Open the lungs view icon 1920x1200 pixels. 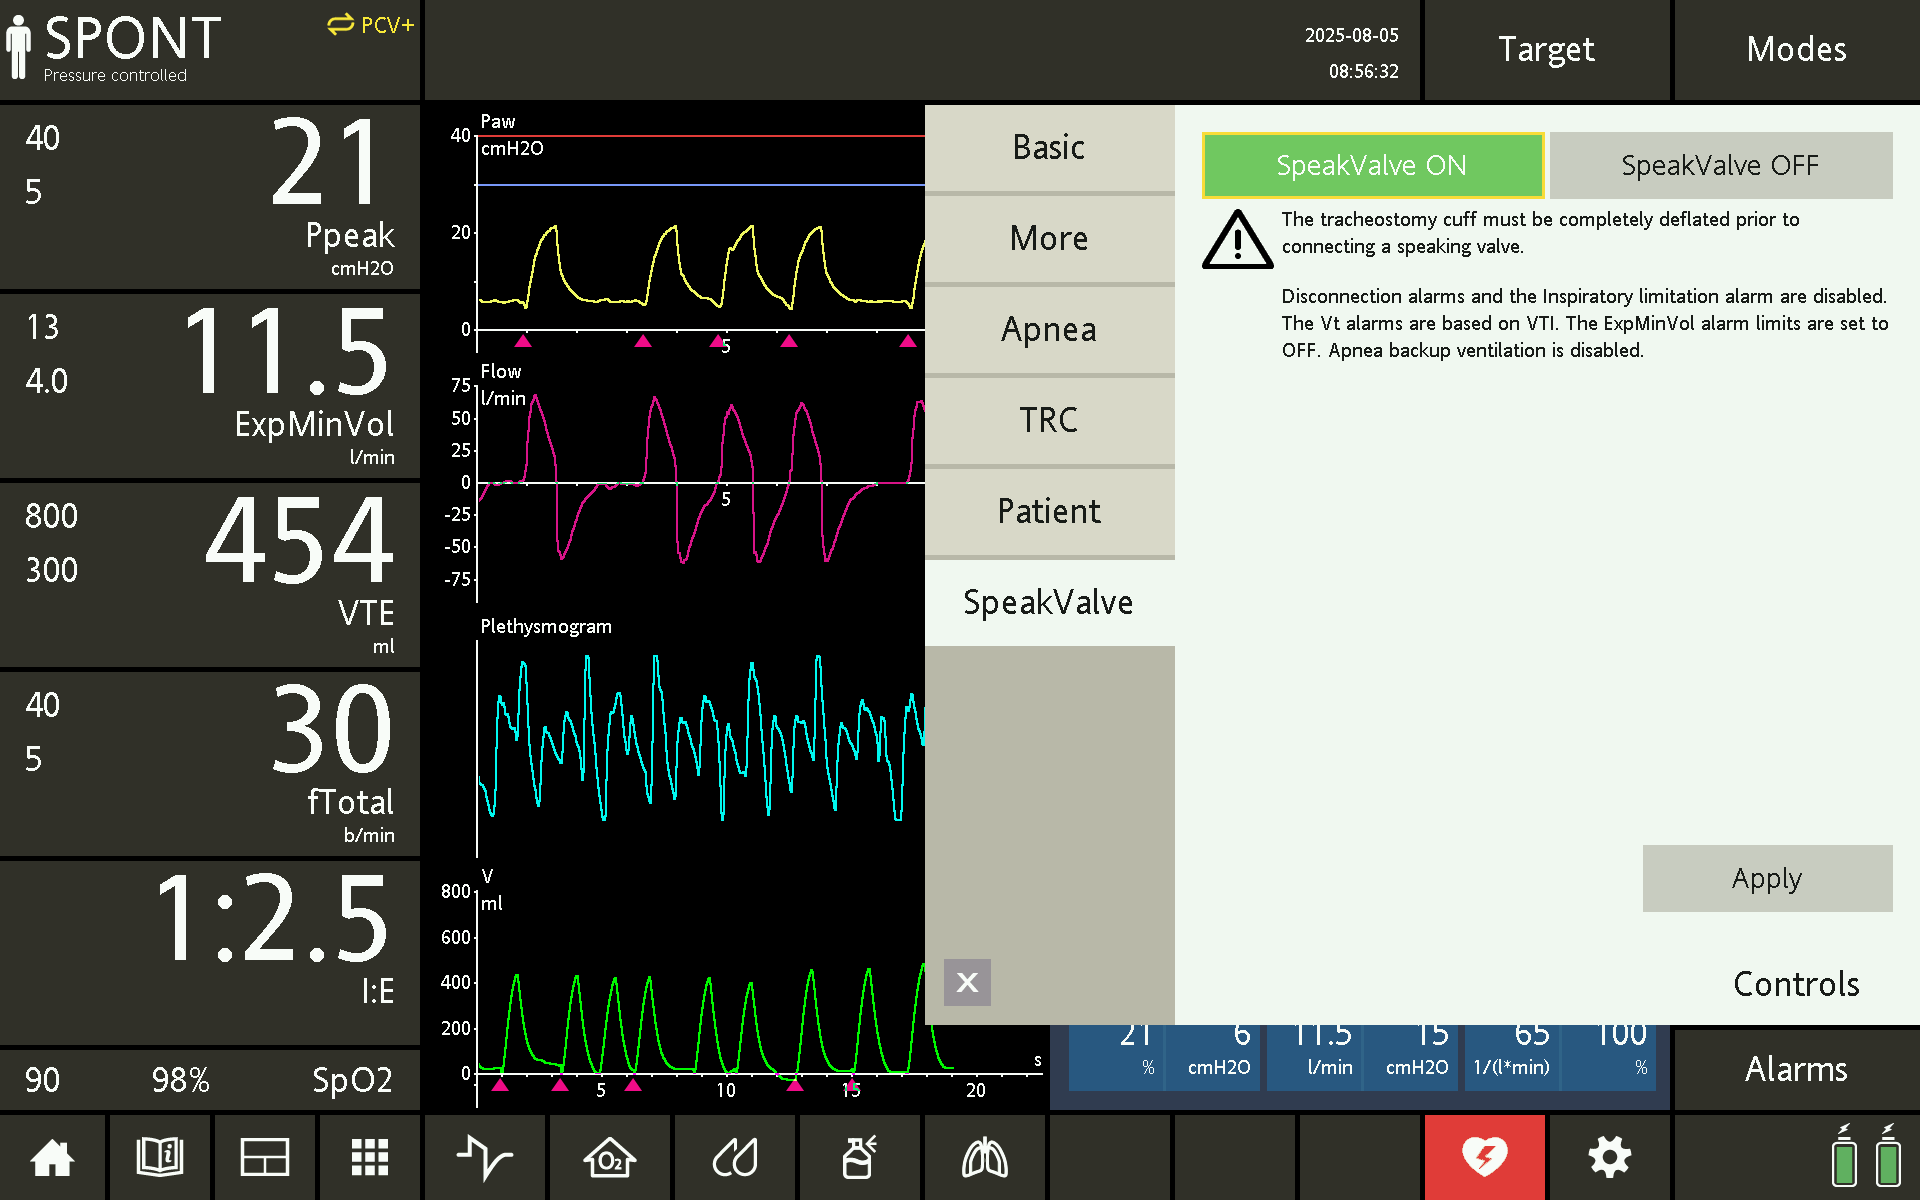coord(984,1158)
